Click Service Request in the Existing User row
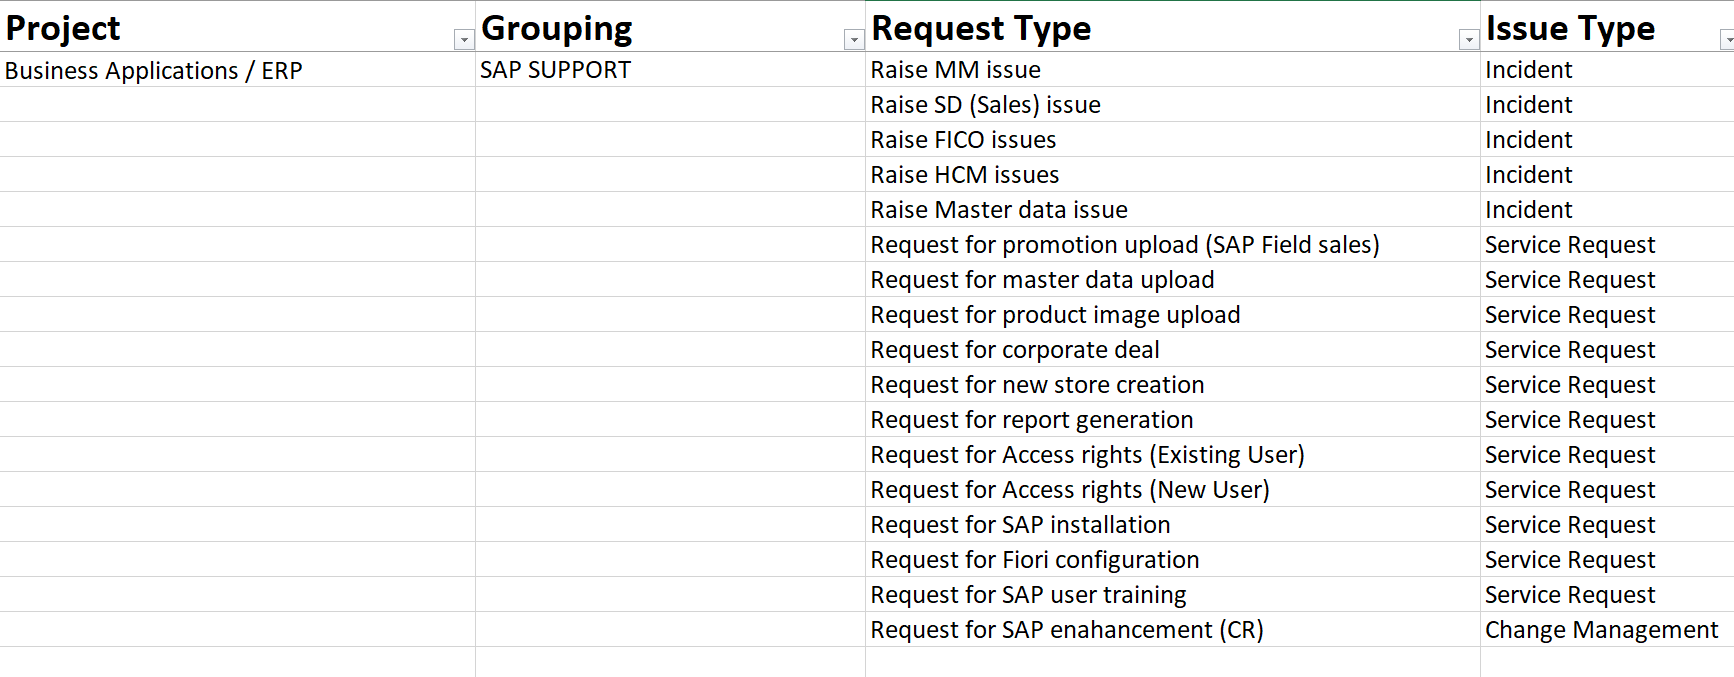Viewport: 1734px width, 677px height. (x=1607, y=455)
